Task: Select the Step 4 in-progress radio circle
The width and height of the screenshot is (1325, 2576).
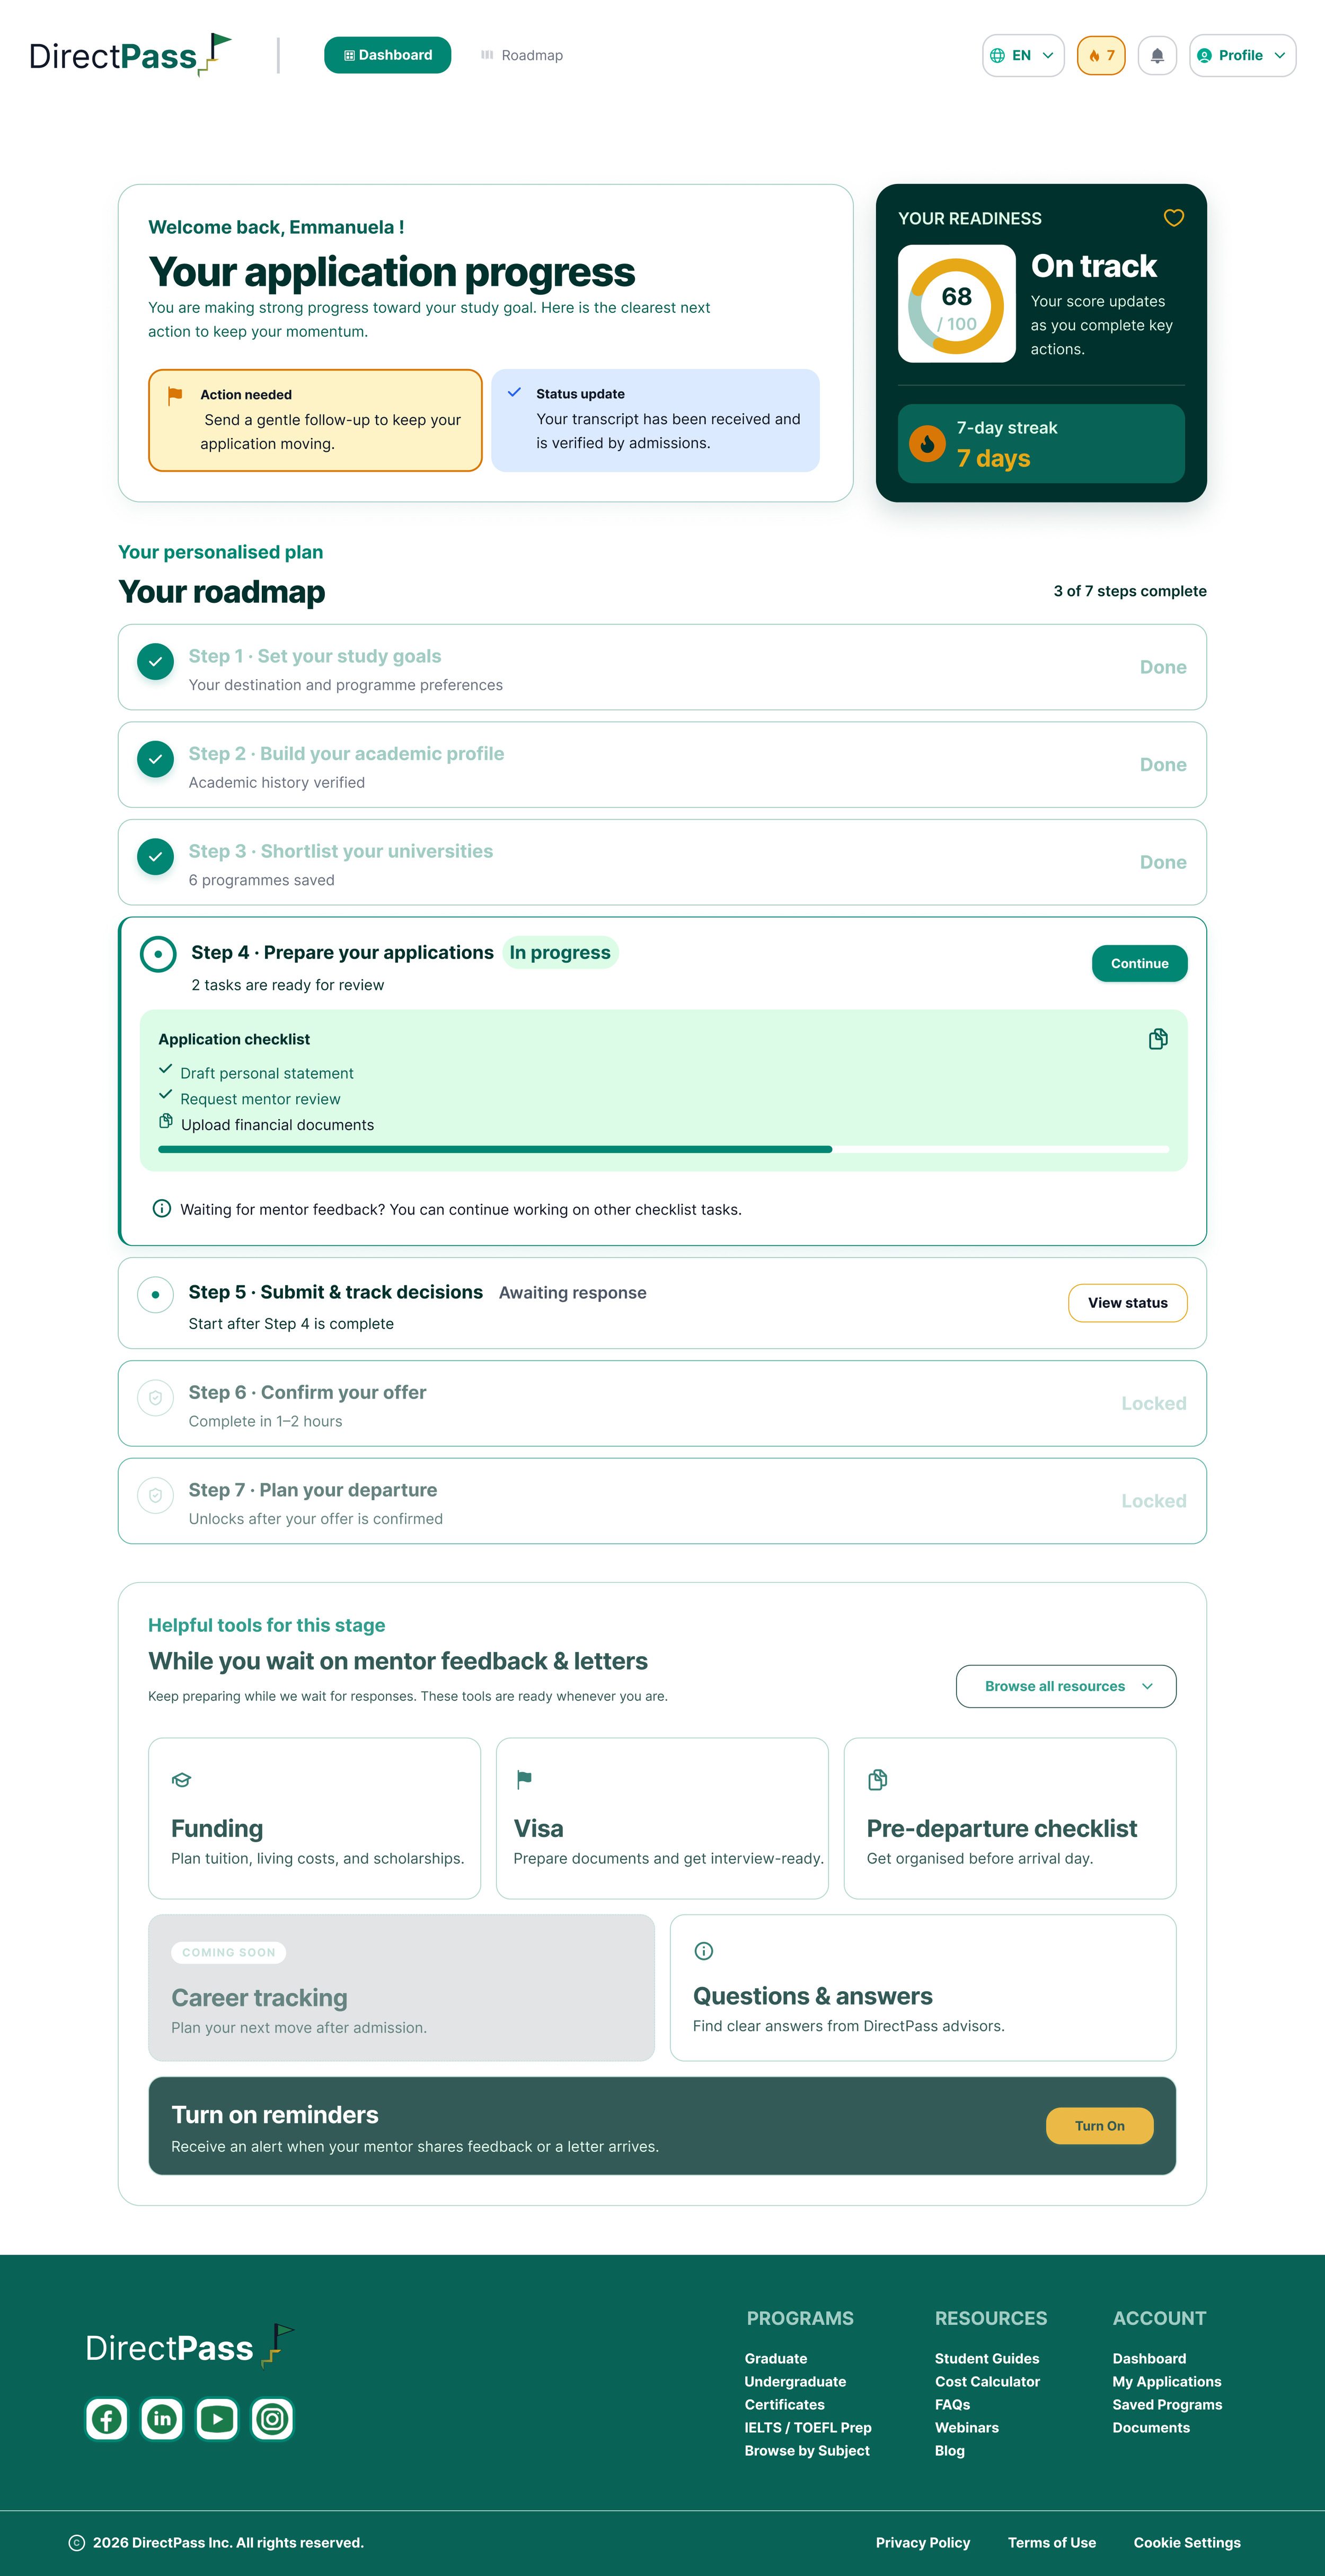Action: (x=158, y=954)
